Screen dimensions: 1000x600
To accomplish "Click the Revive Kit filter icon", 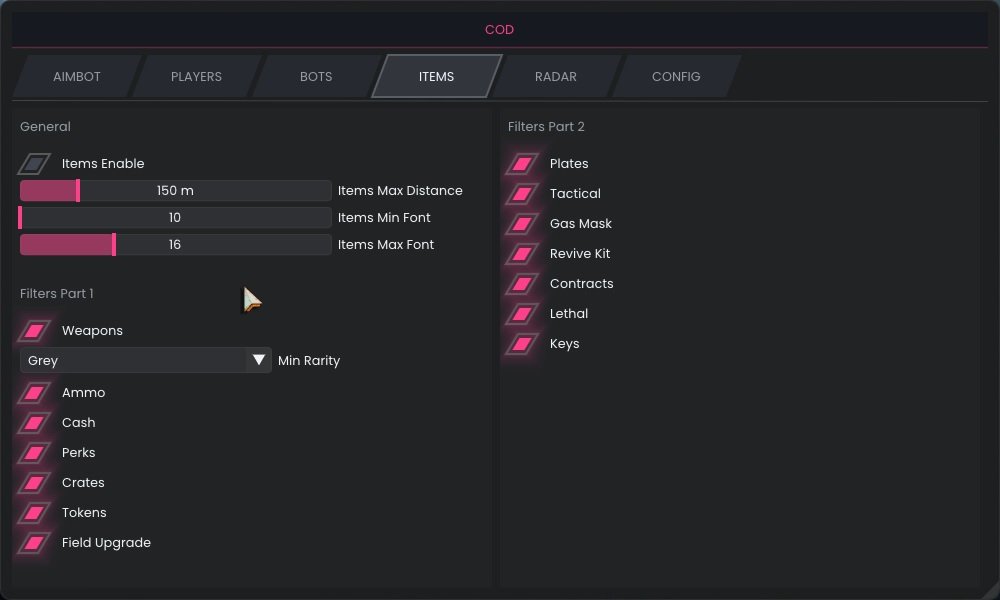I will [521, 253].
